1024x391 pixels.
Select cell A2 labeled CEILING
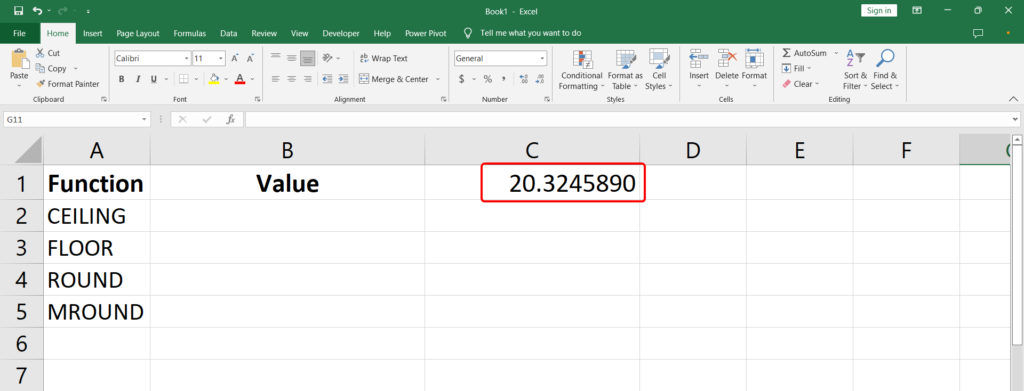click(97, 216)
